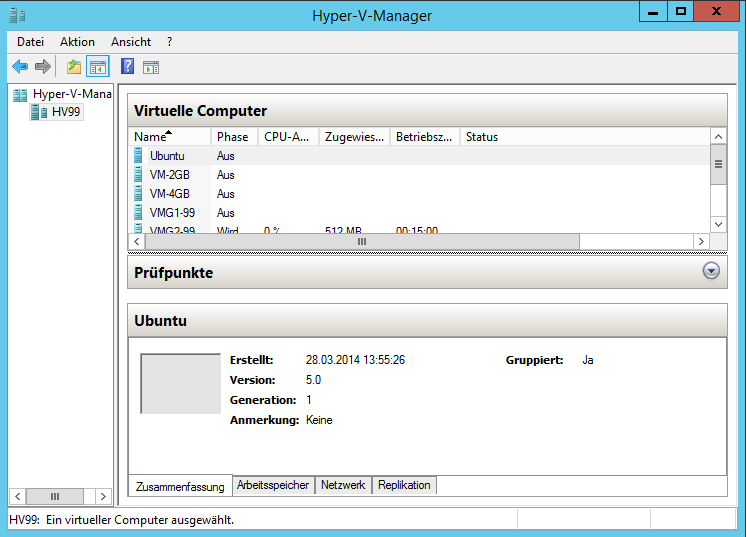The width and height of the screenshot is (746, 537).
Task: Close the Hyper-V-Manager window
Action: point(716,11)
